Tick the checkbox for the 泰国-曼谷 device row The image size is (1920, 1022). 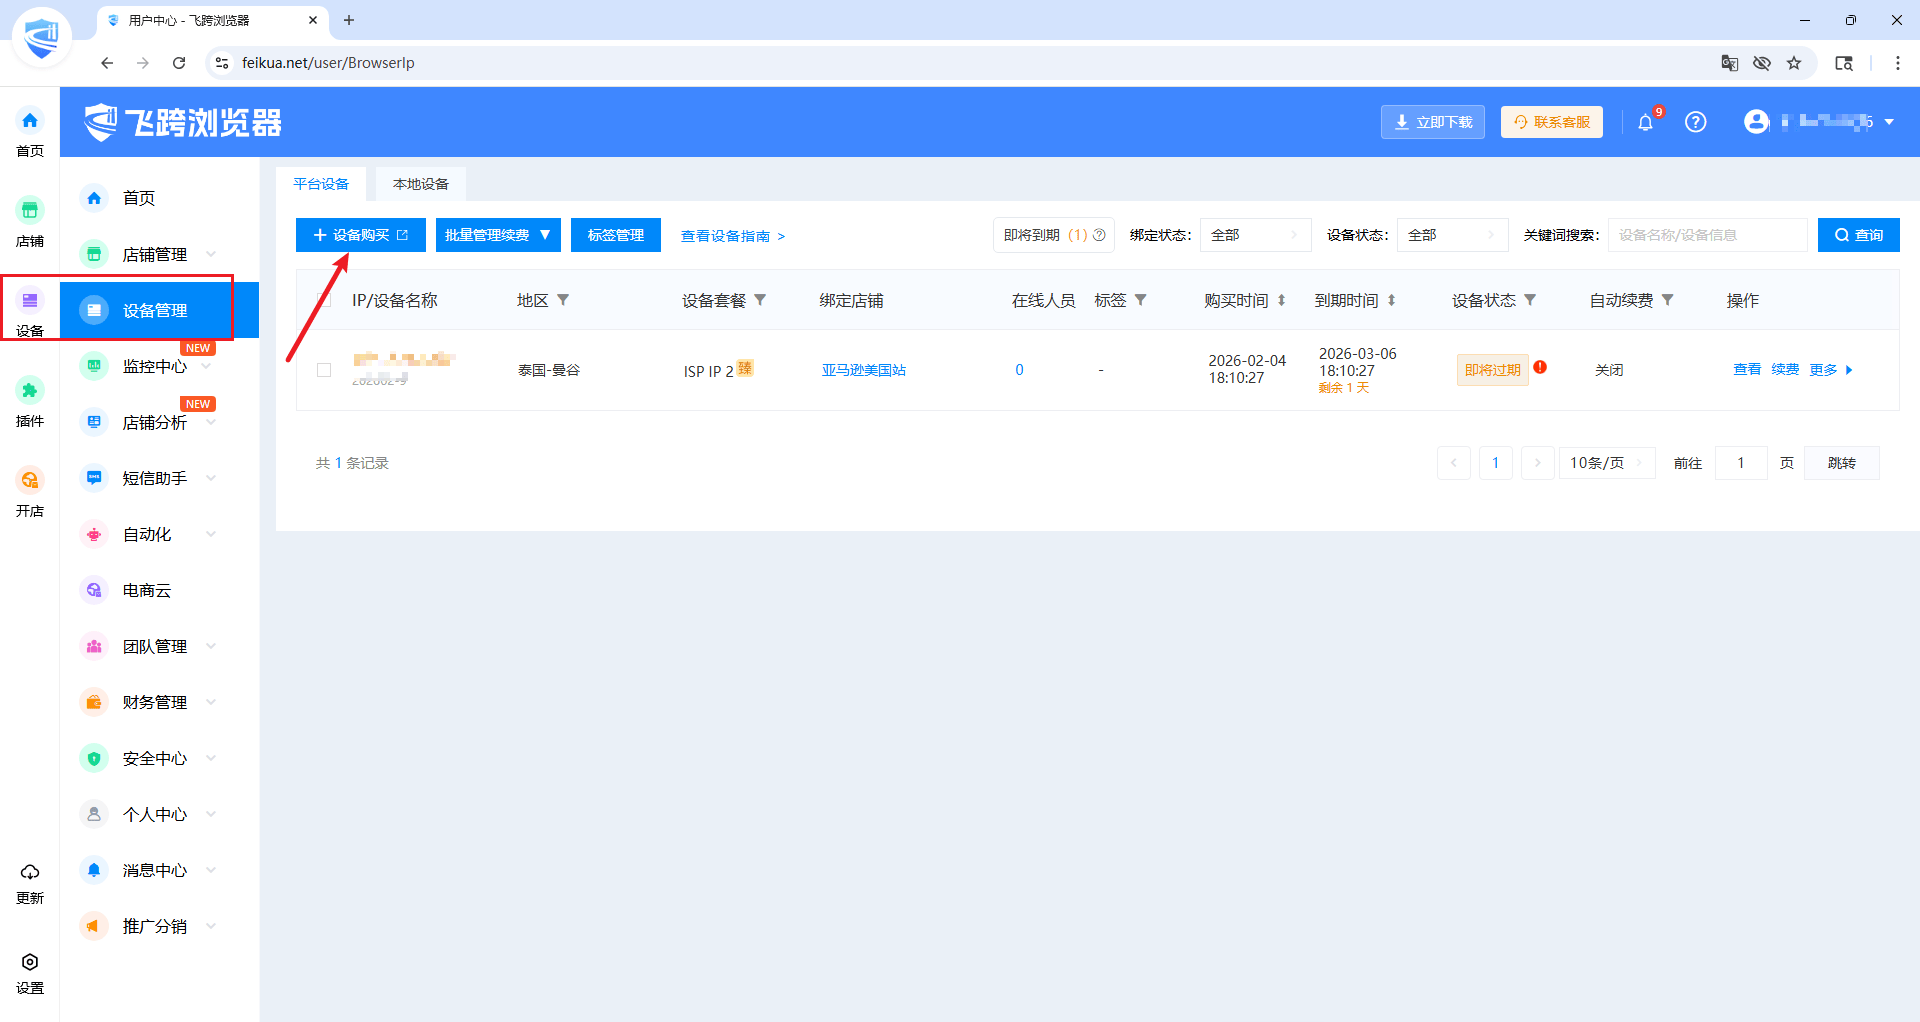point(324,370)
